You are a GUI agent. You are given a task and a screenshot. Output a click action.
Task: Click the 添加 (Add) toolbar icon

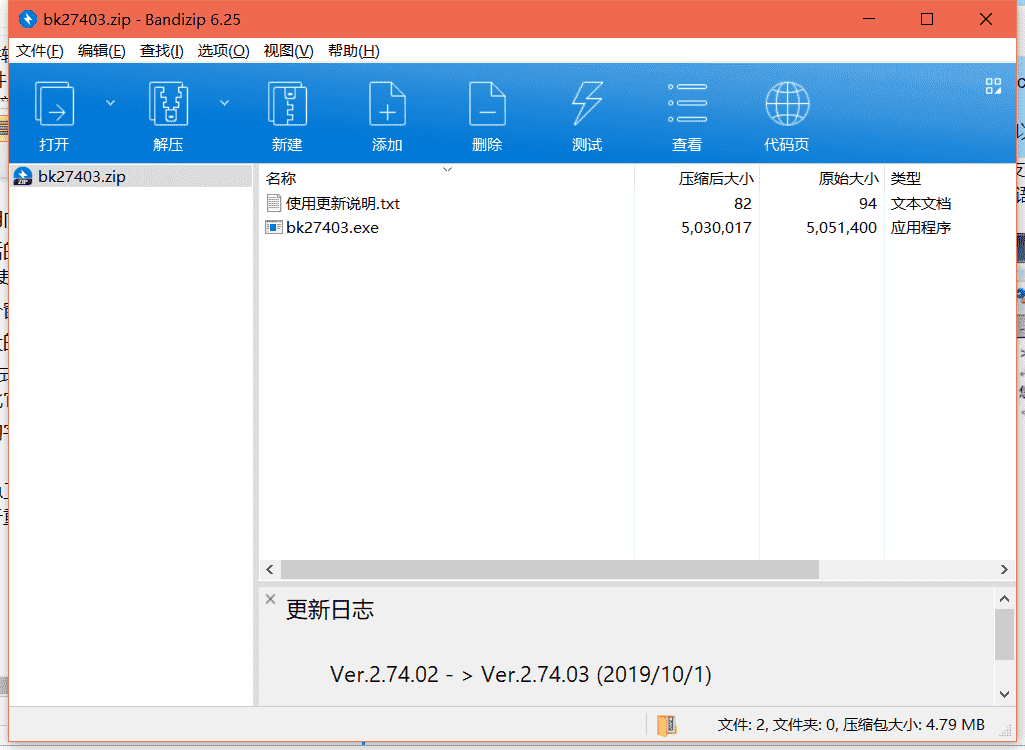tap(387, 103)
